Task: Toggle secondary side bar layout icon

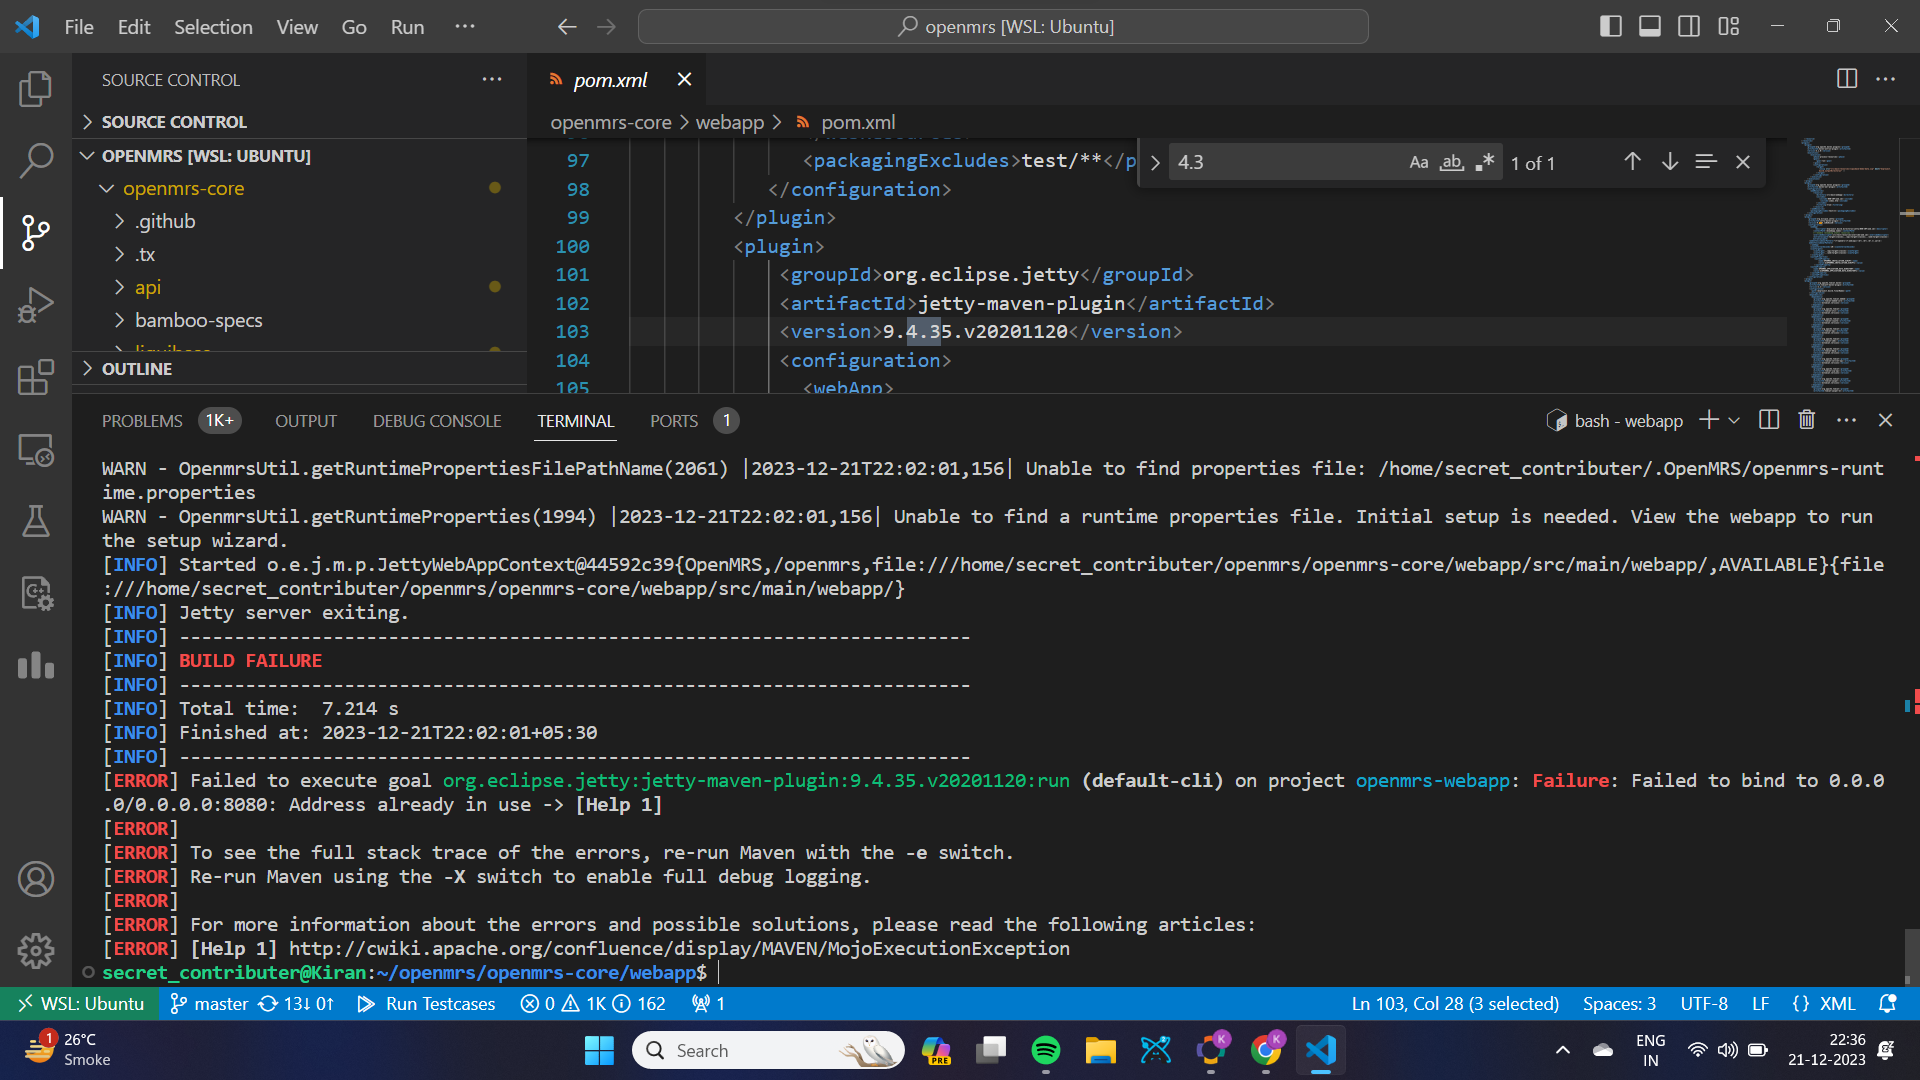Action: point(1689,27)
